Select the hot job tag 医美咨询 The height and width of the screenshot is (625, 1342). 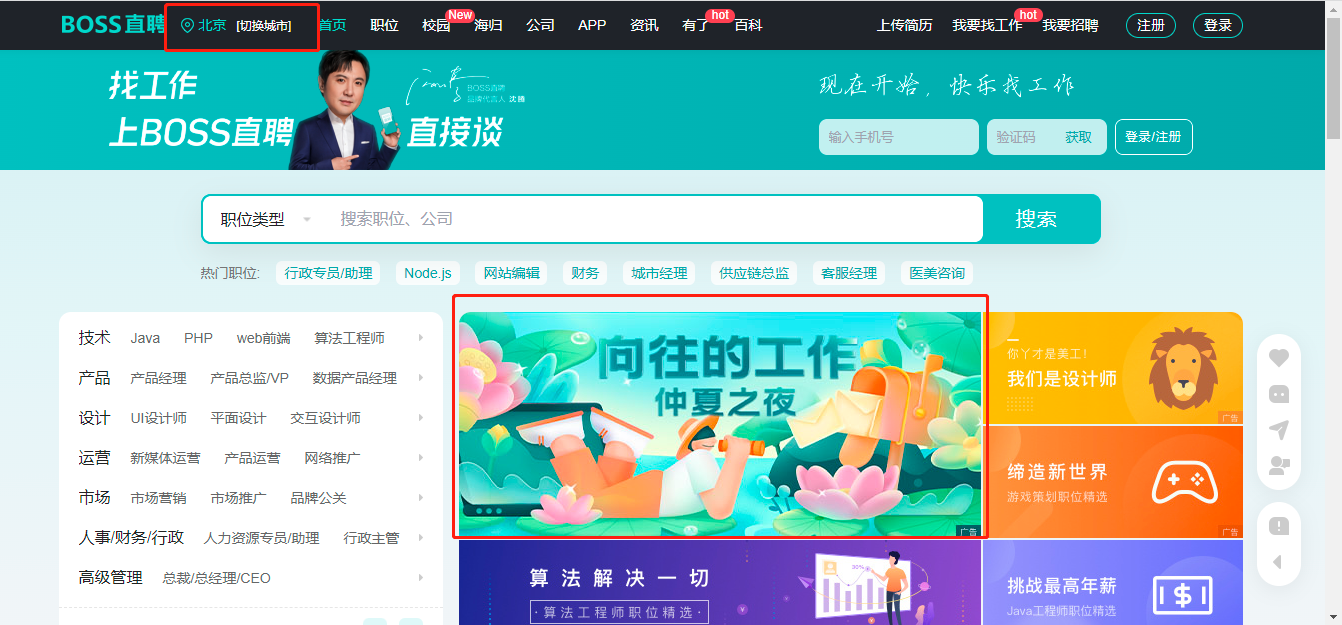point(937,273)
